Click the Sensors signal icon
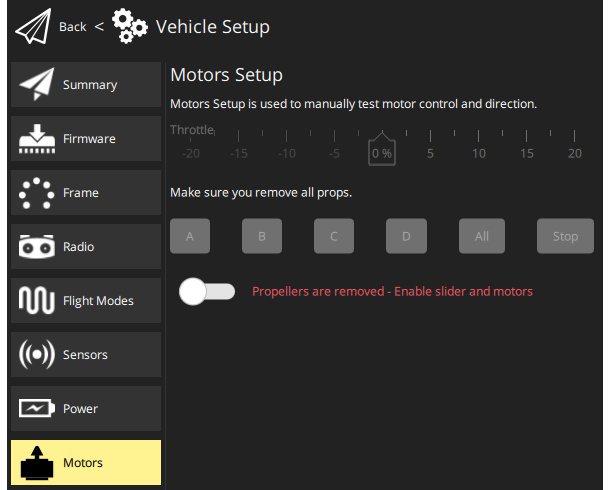The width and height of the screenshot is (610, 490). pyautogui.click(x=36, y=355)
